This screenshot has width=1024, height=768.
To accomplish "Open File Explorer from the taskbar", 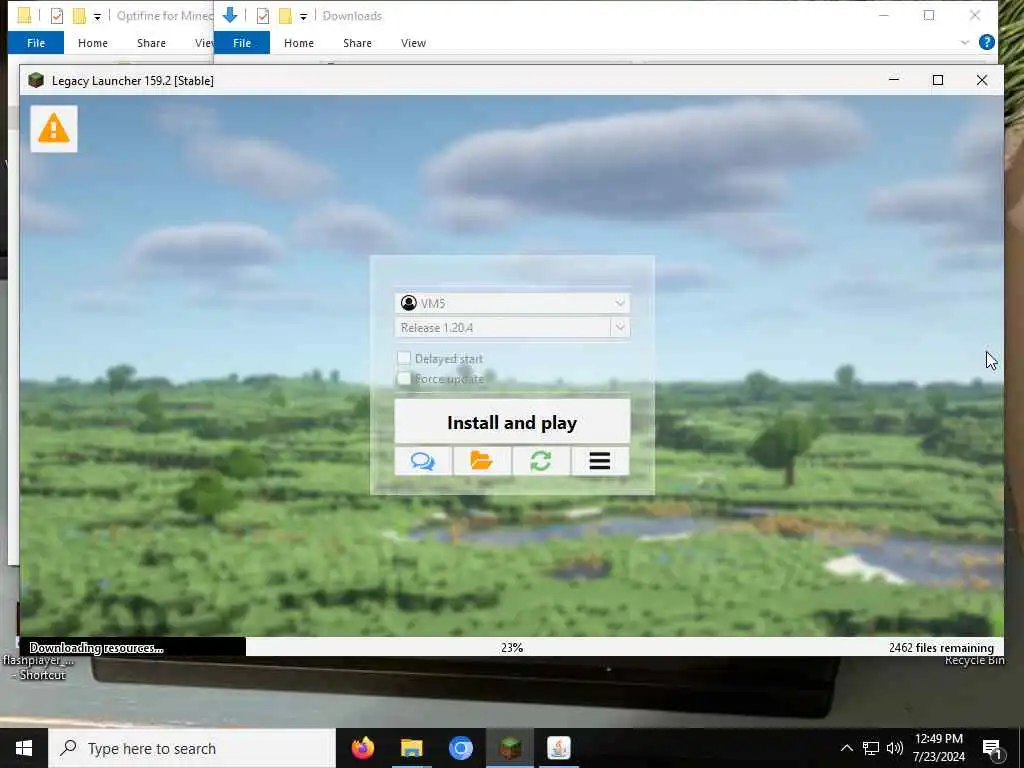I will tap(411, 748).
